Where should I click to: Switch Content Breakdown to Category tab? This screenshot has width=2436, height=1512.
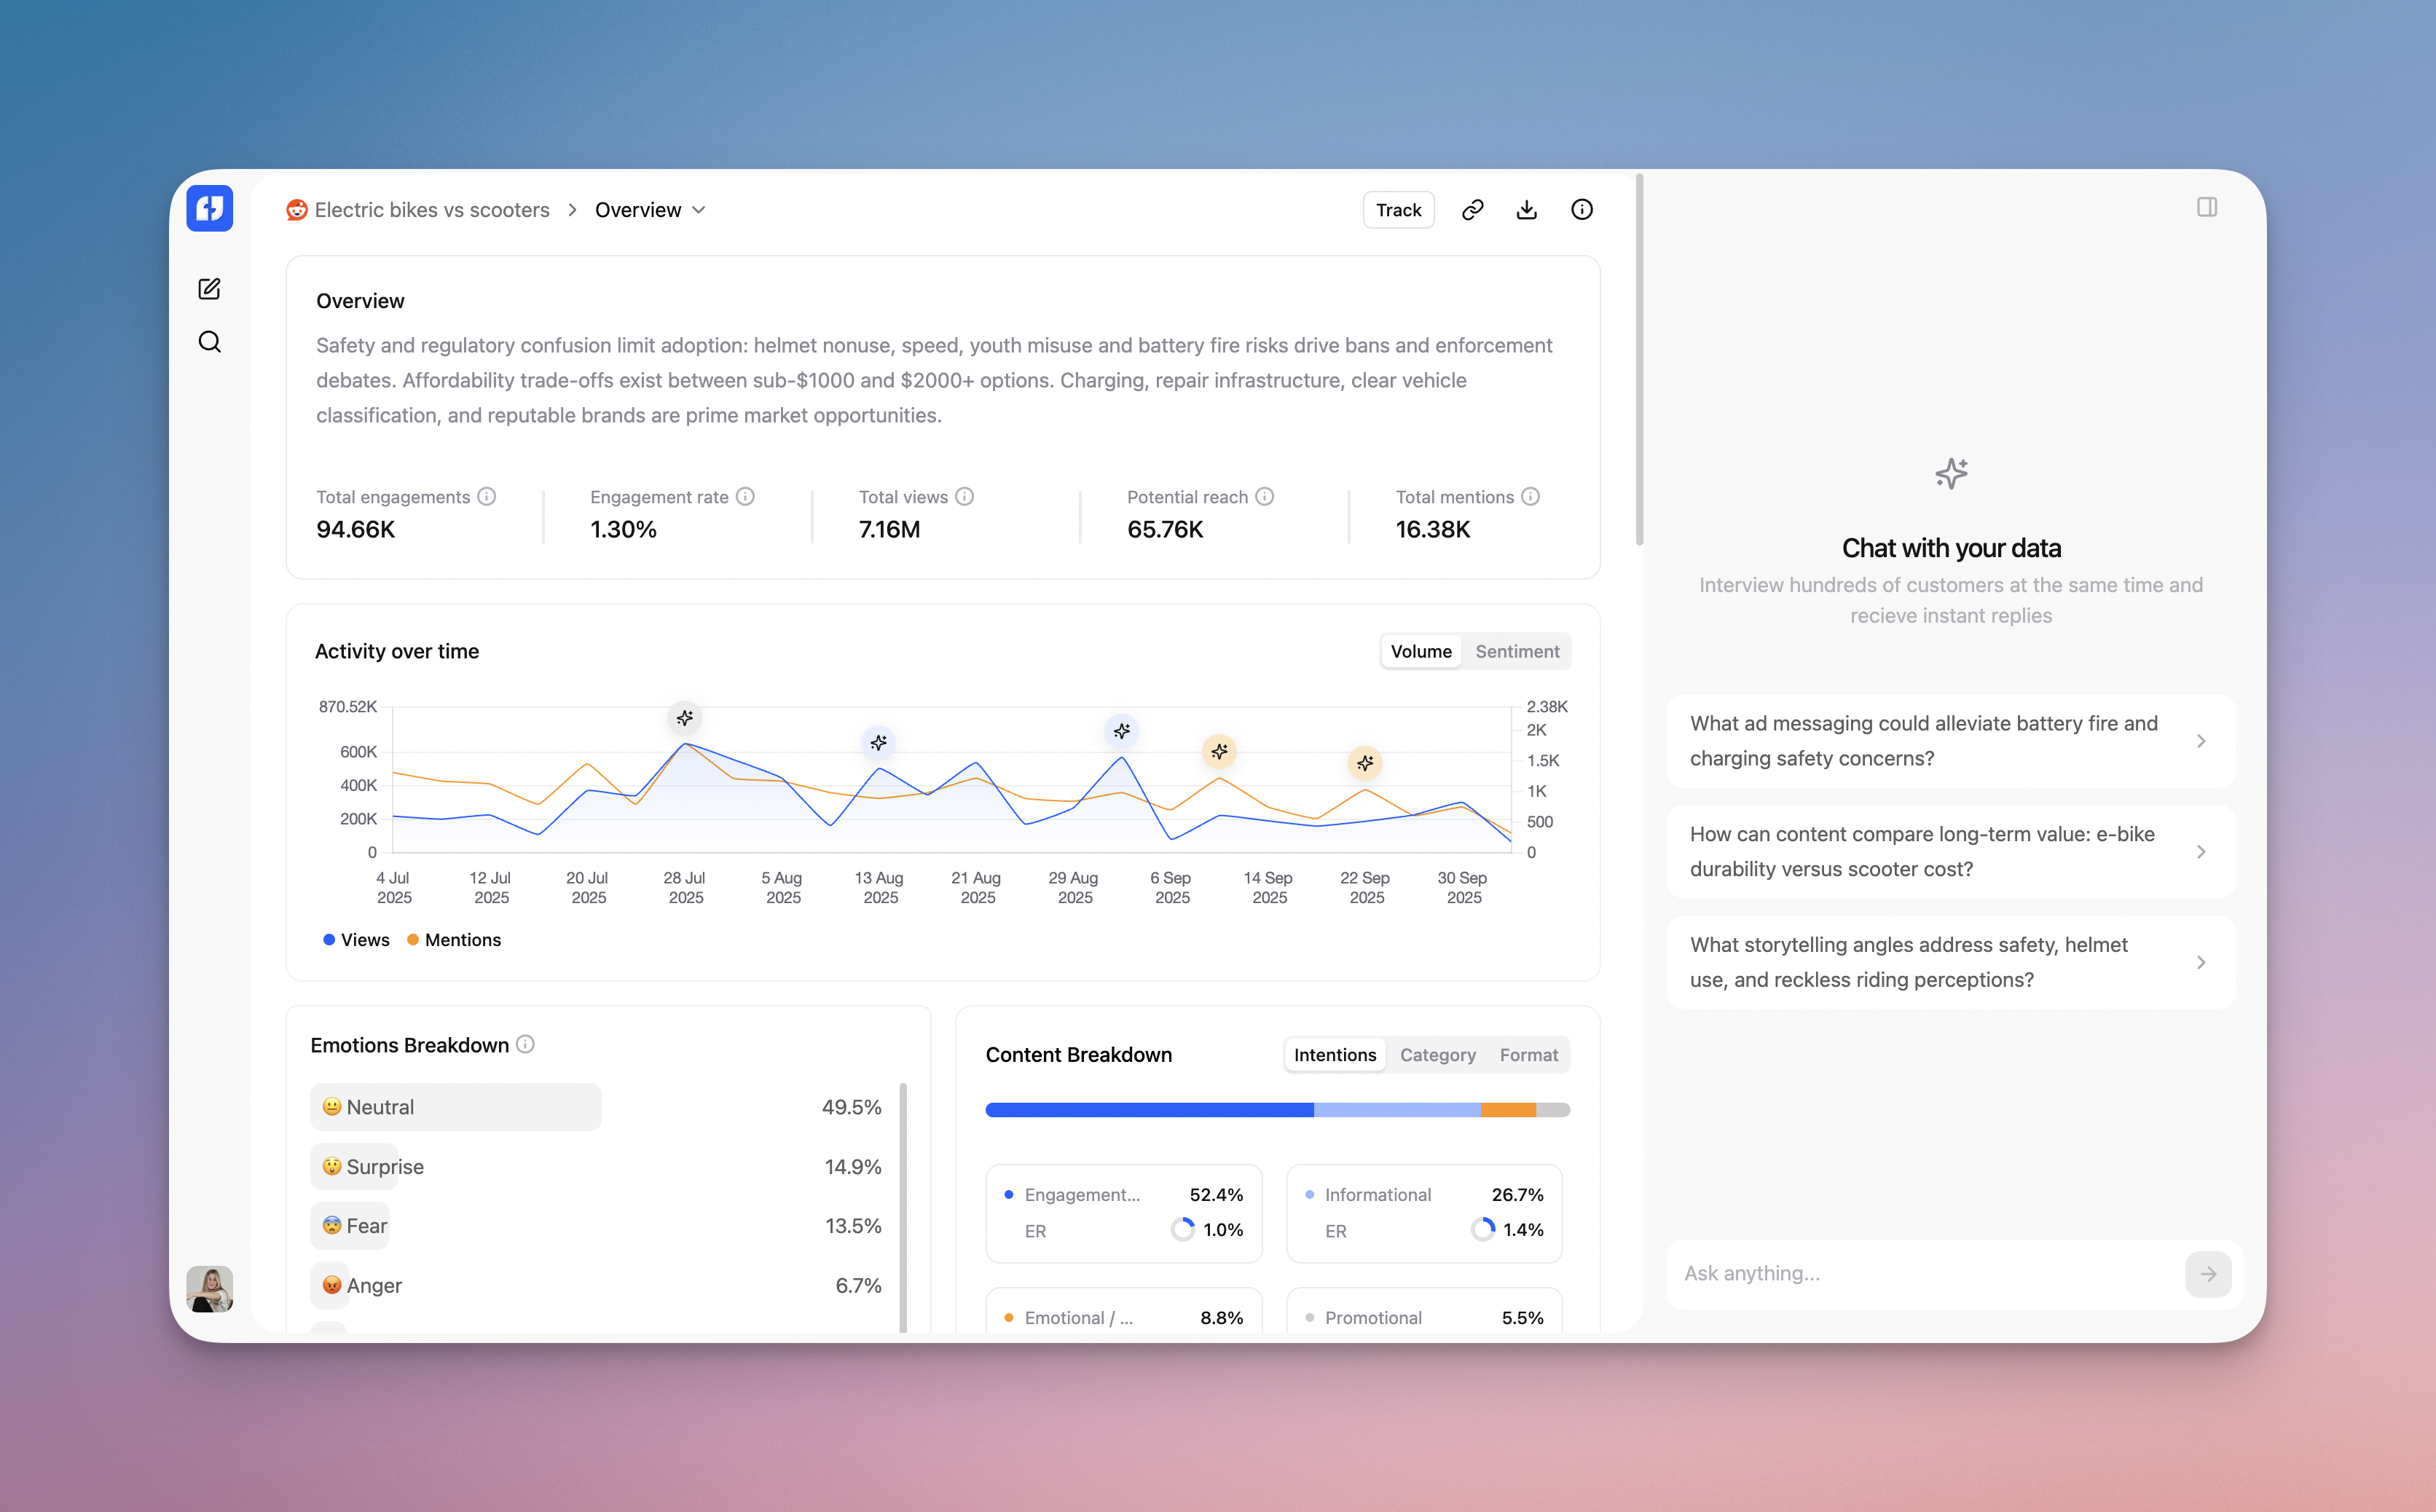click(x=1437, y=1055)
